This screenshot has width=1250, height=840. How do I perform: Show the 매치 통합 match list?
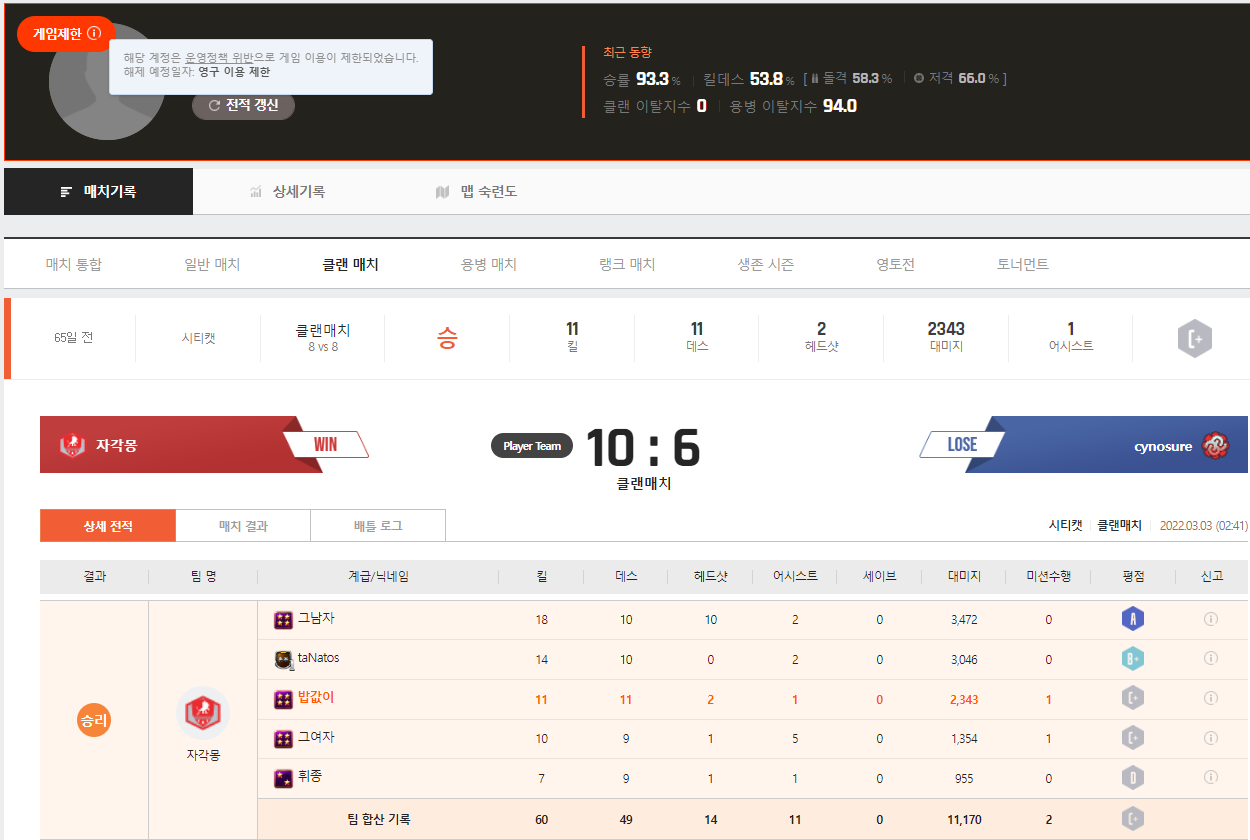(x=74, y=265)
